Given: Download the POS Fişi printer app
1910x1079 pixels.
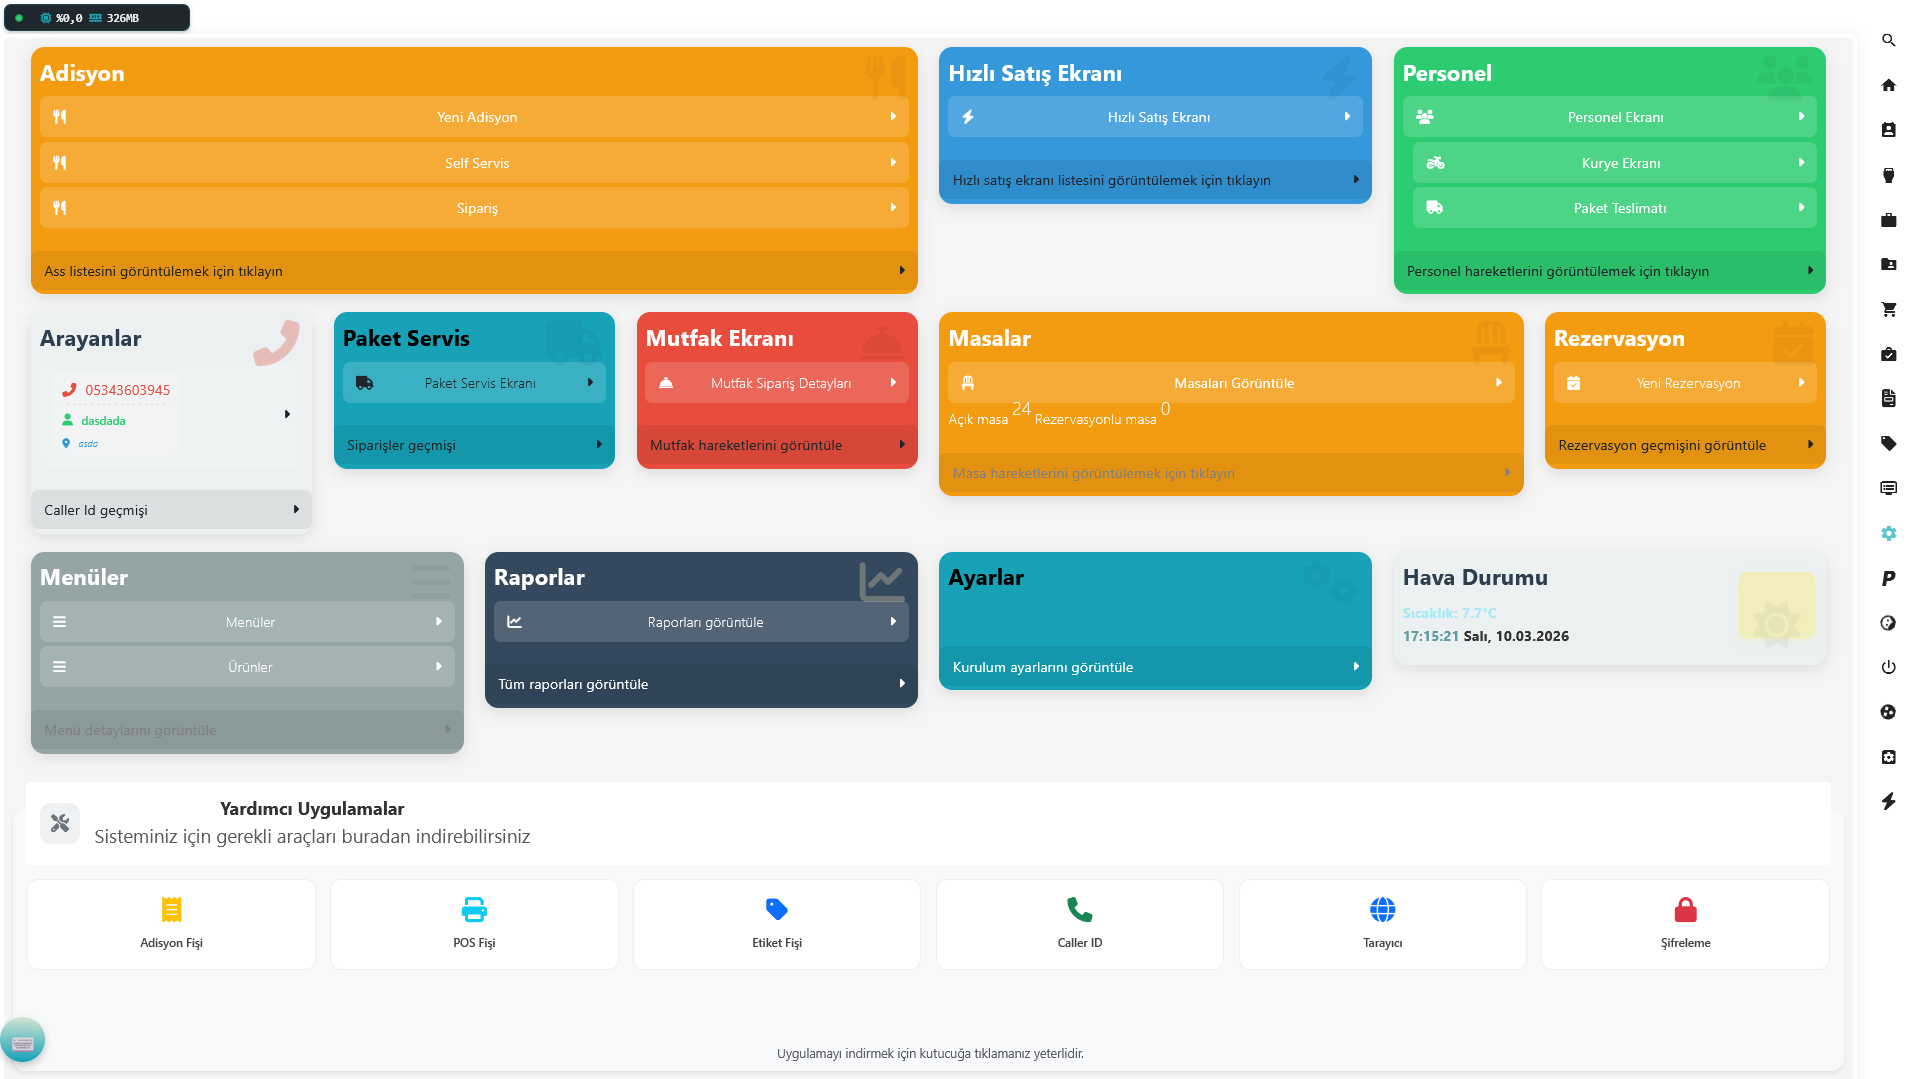Looking at the screenshot, I should coord(474,924).
